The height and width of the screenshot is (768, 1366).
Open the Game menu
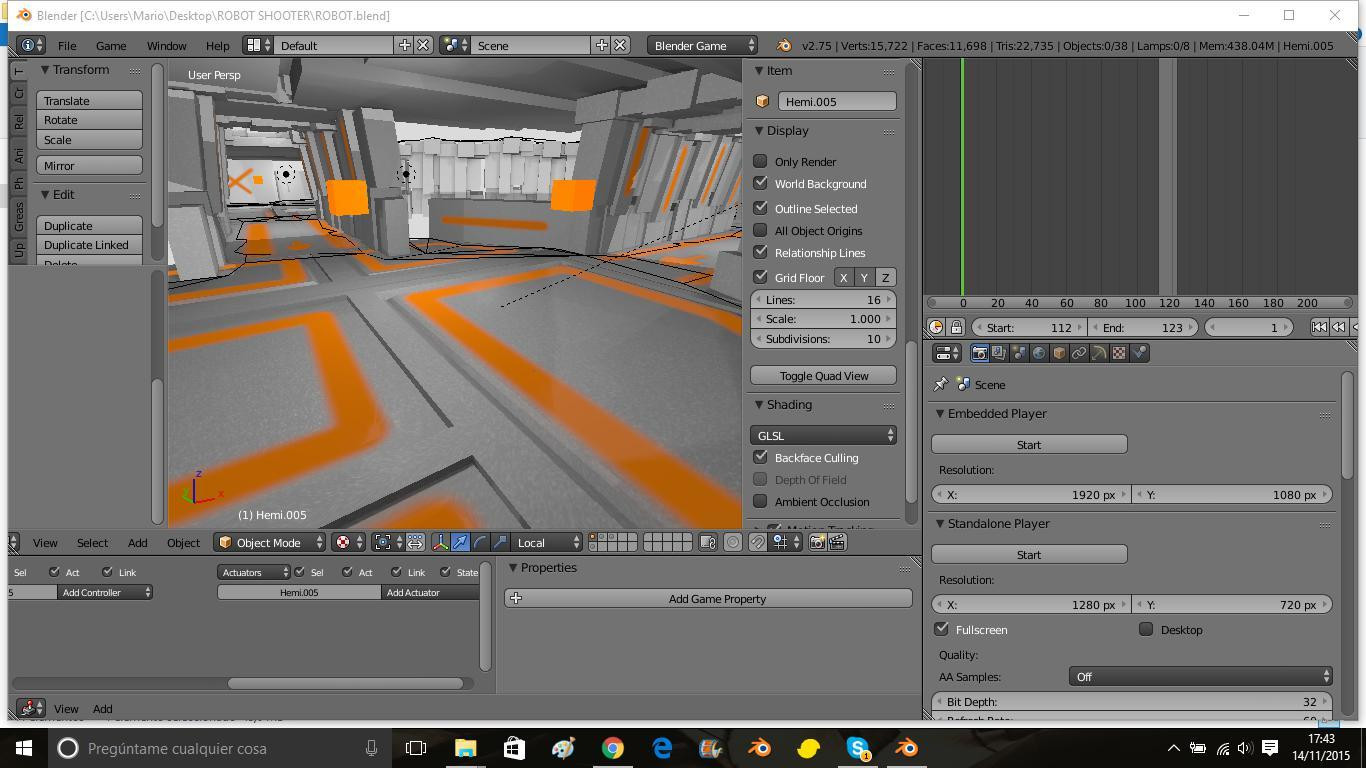point(111,45)
